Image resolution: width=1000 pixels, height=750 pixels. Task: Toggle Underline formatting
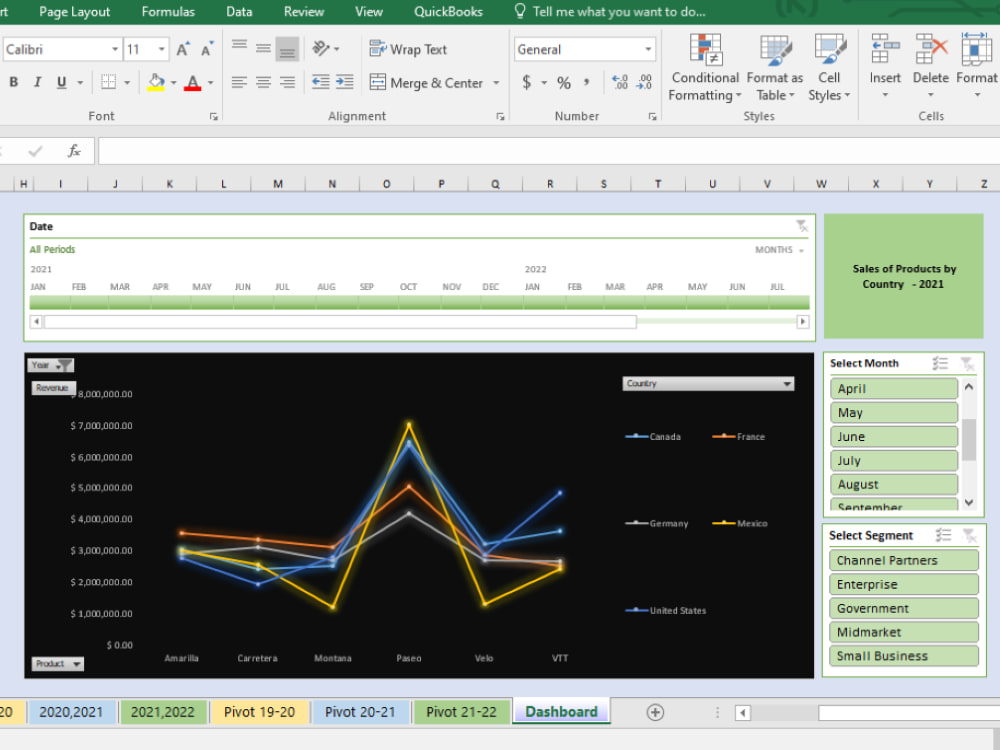[x=62, y=82]
